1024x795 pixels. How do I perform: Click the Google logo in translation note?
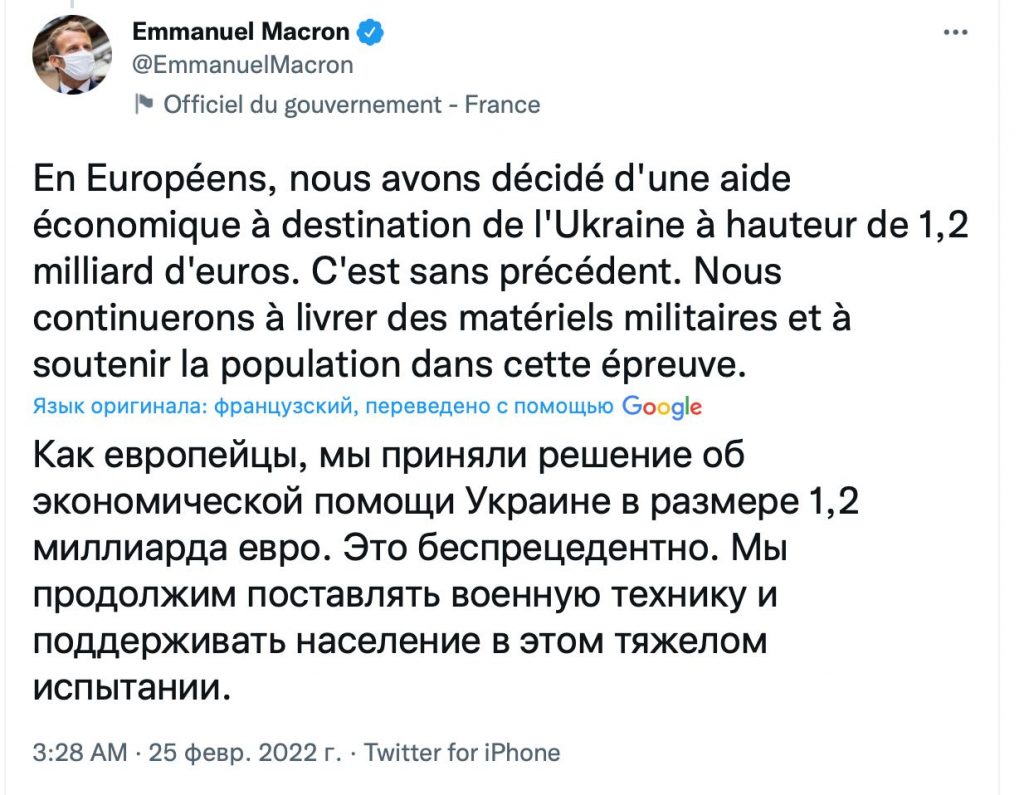point(662,407)
